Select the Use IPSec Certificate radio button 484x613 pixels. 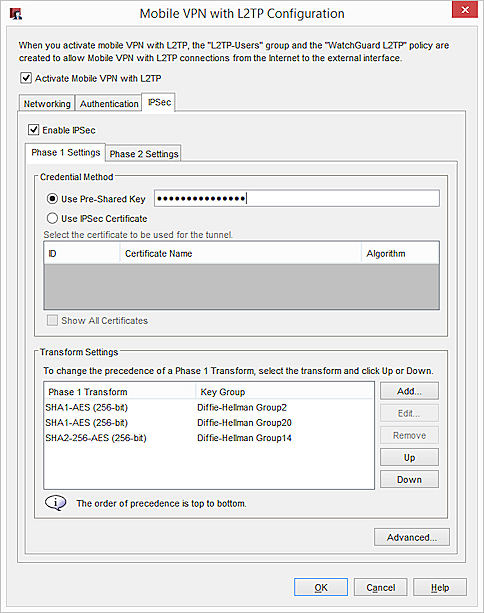point(52,218)
